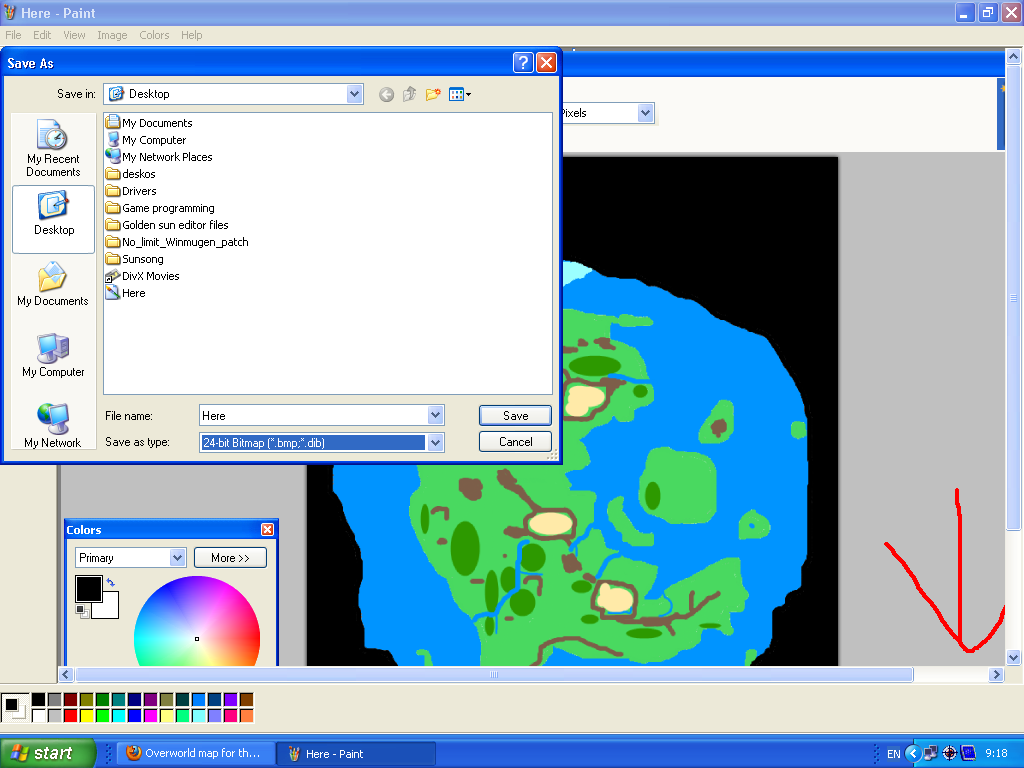Go up one folder level

point(410,94)
